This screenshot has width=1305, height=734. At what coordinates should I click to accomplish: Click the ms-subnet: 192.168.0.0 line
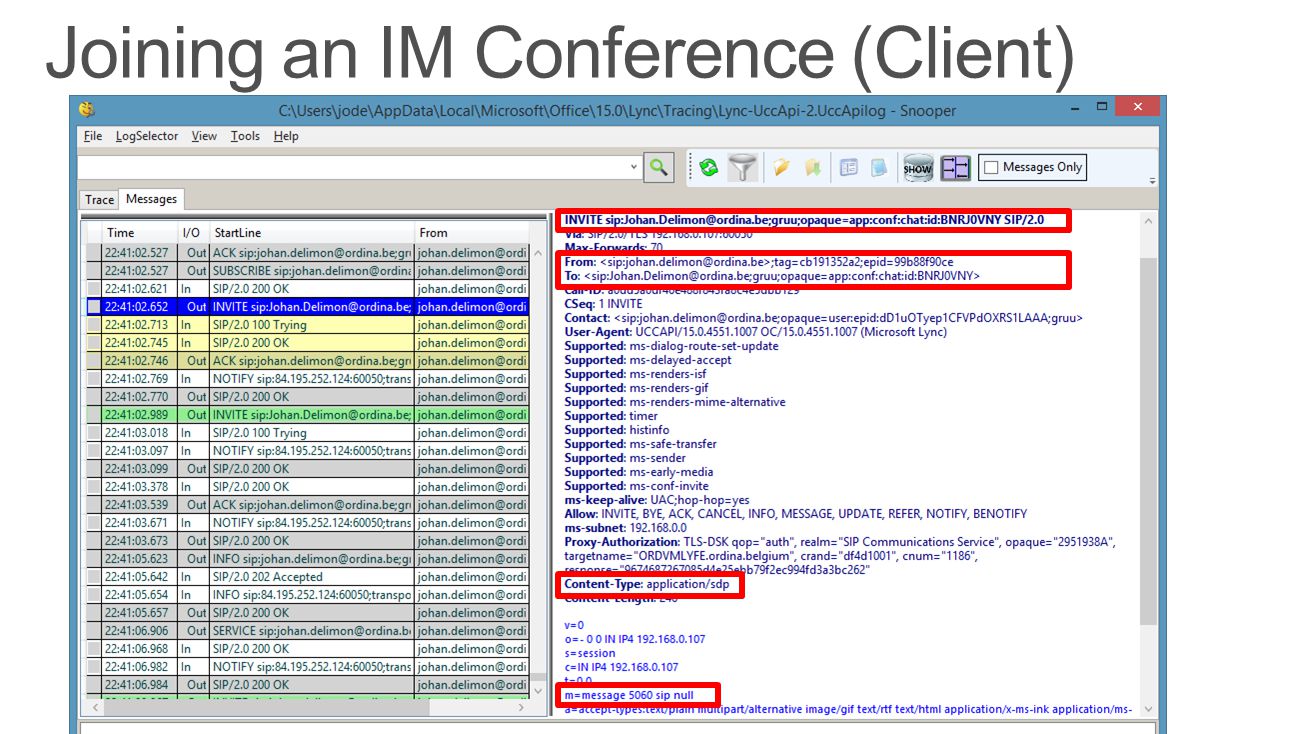[625, 528]
